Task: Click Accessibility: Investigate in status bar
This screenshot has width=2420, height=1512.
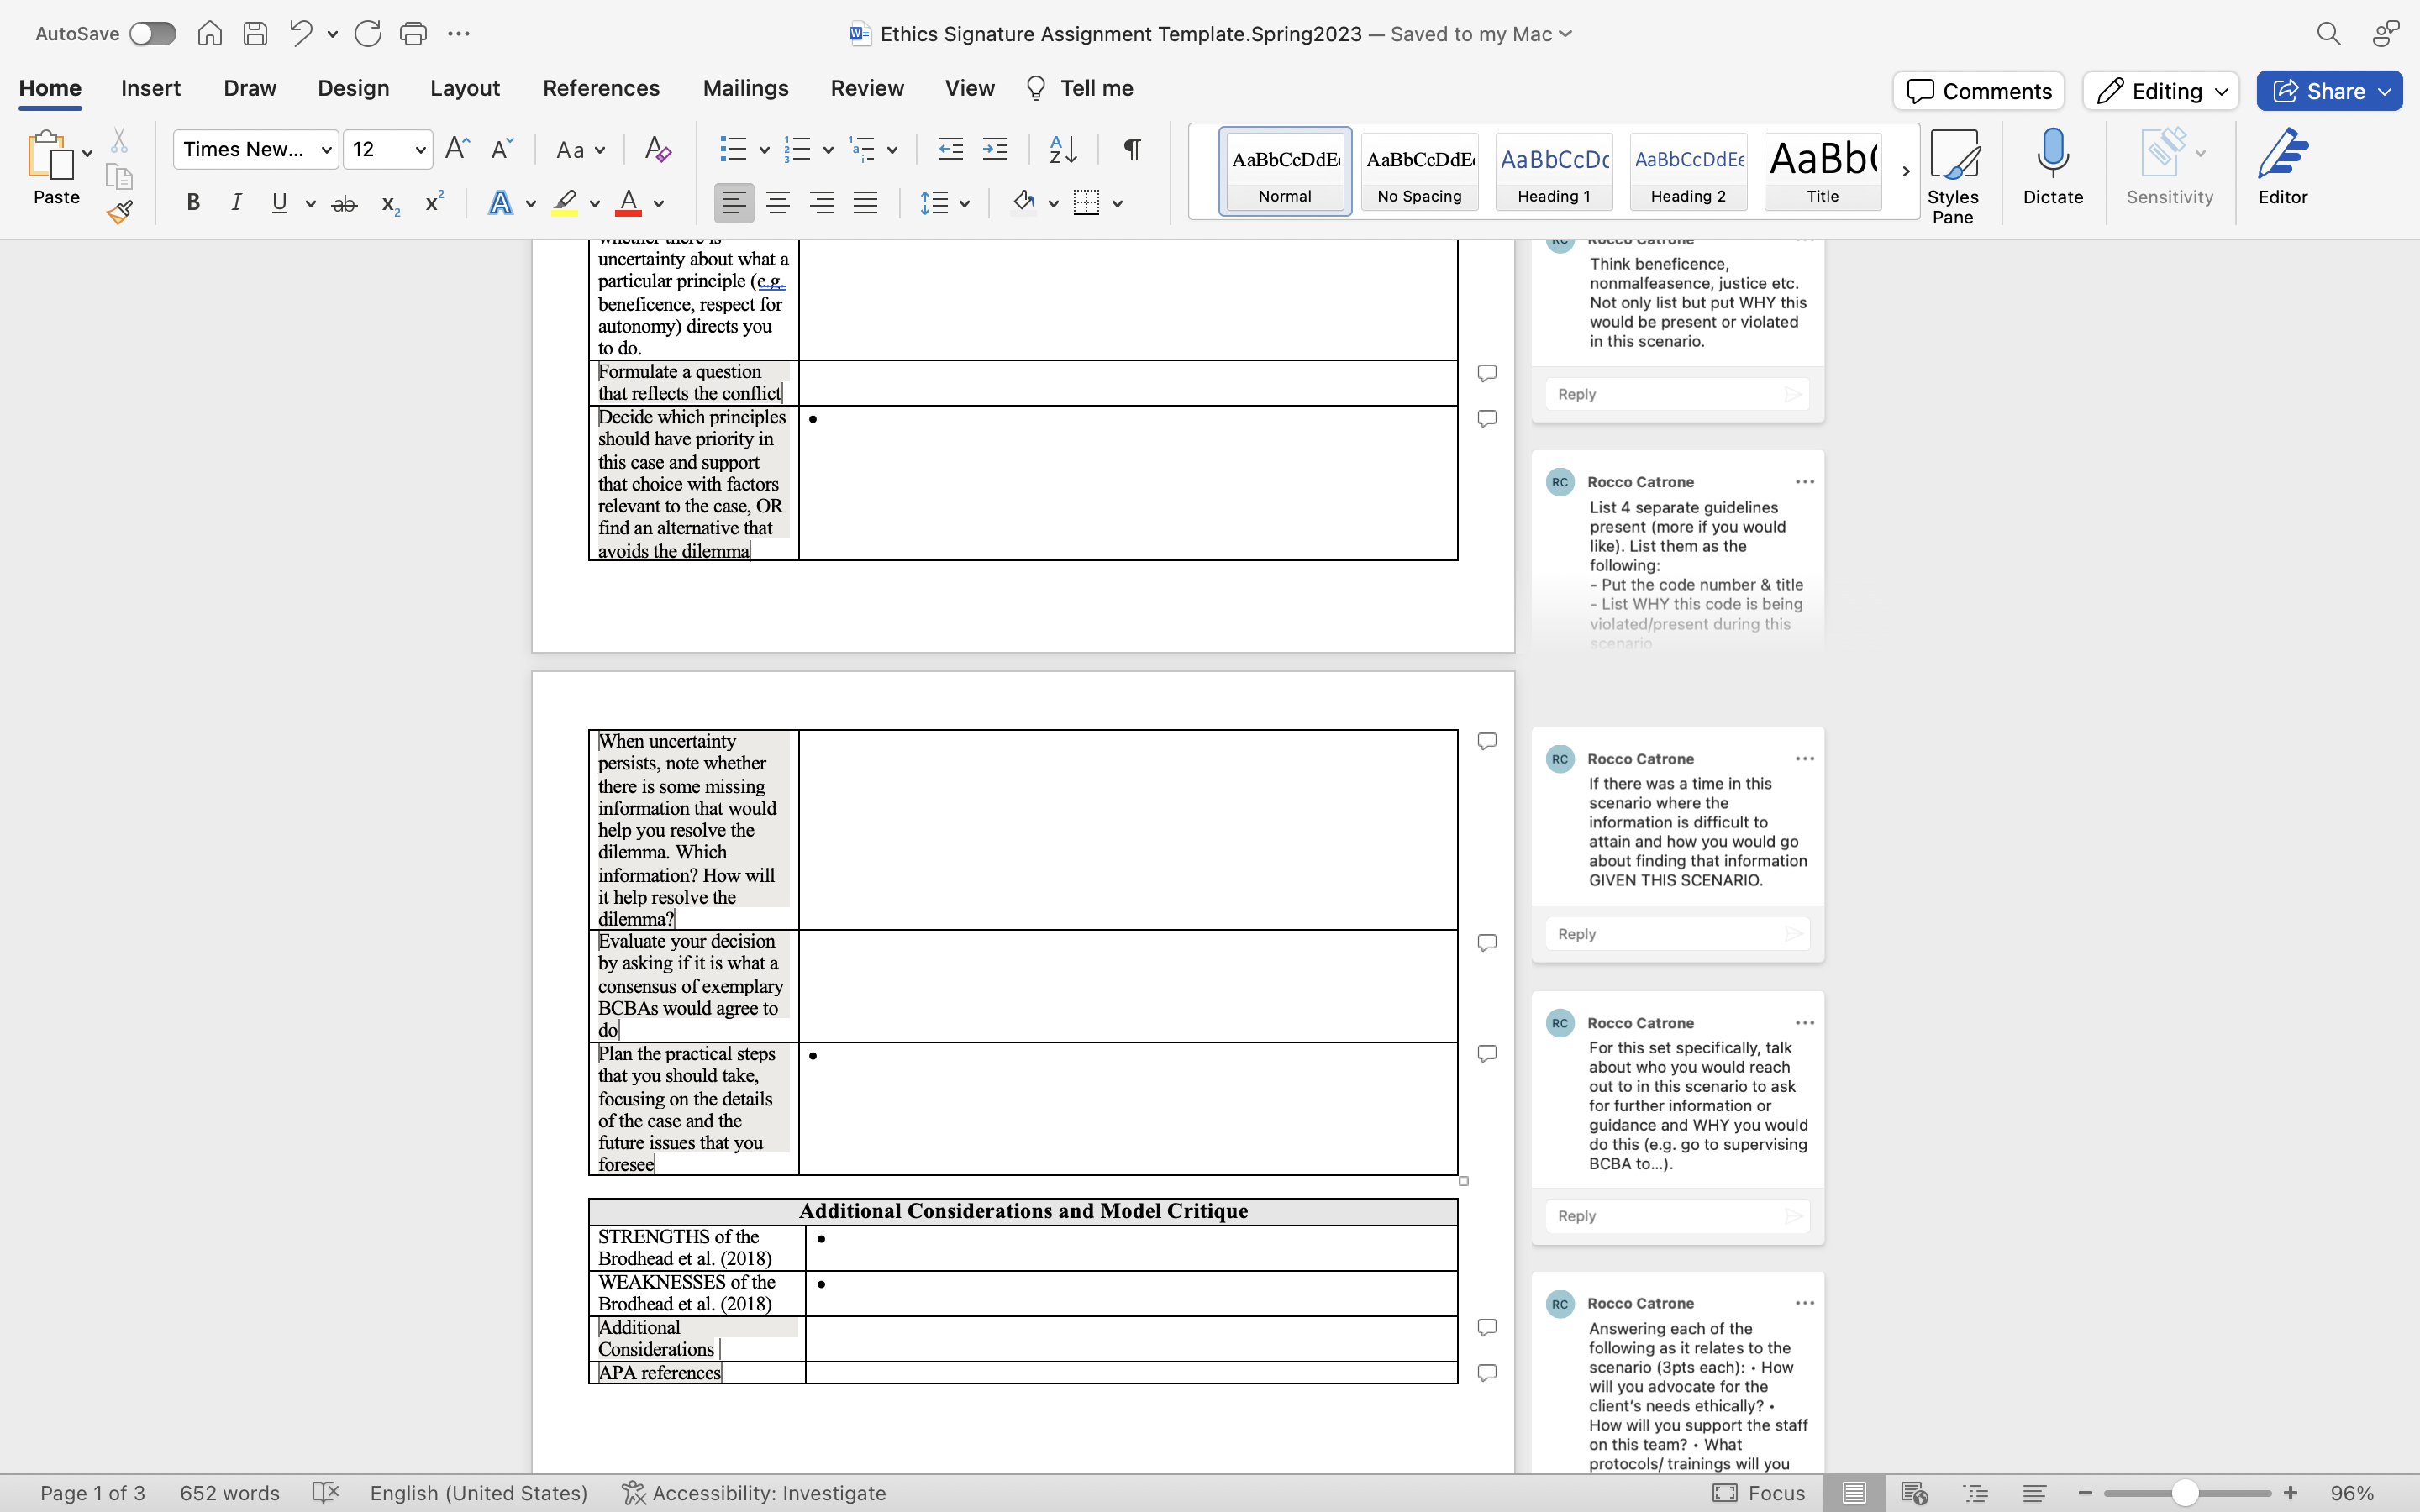Action: [754, 1493]
